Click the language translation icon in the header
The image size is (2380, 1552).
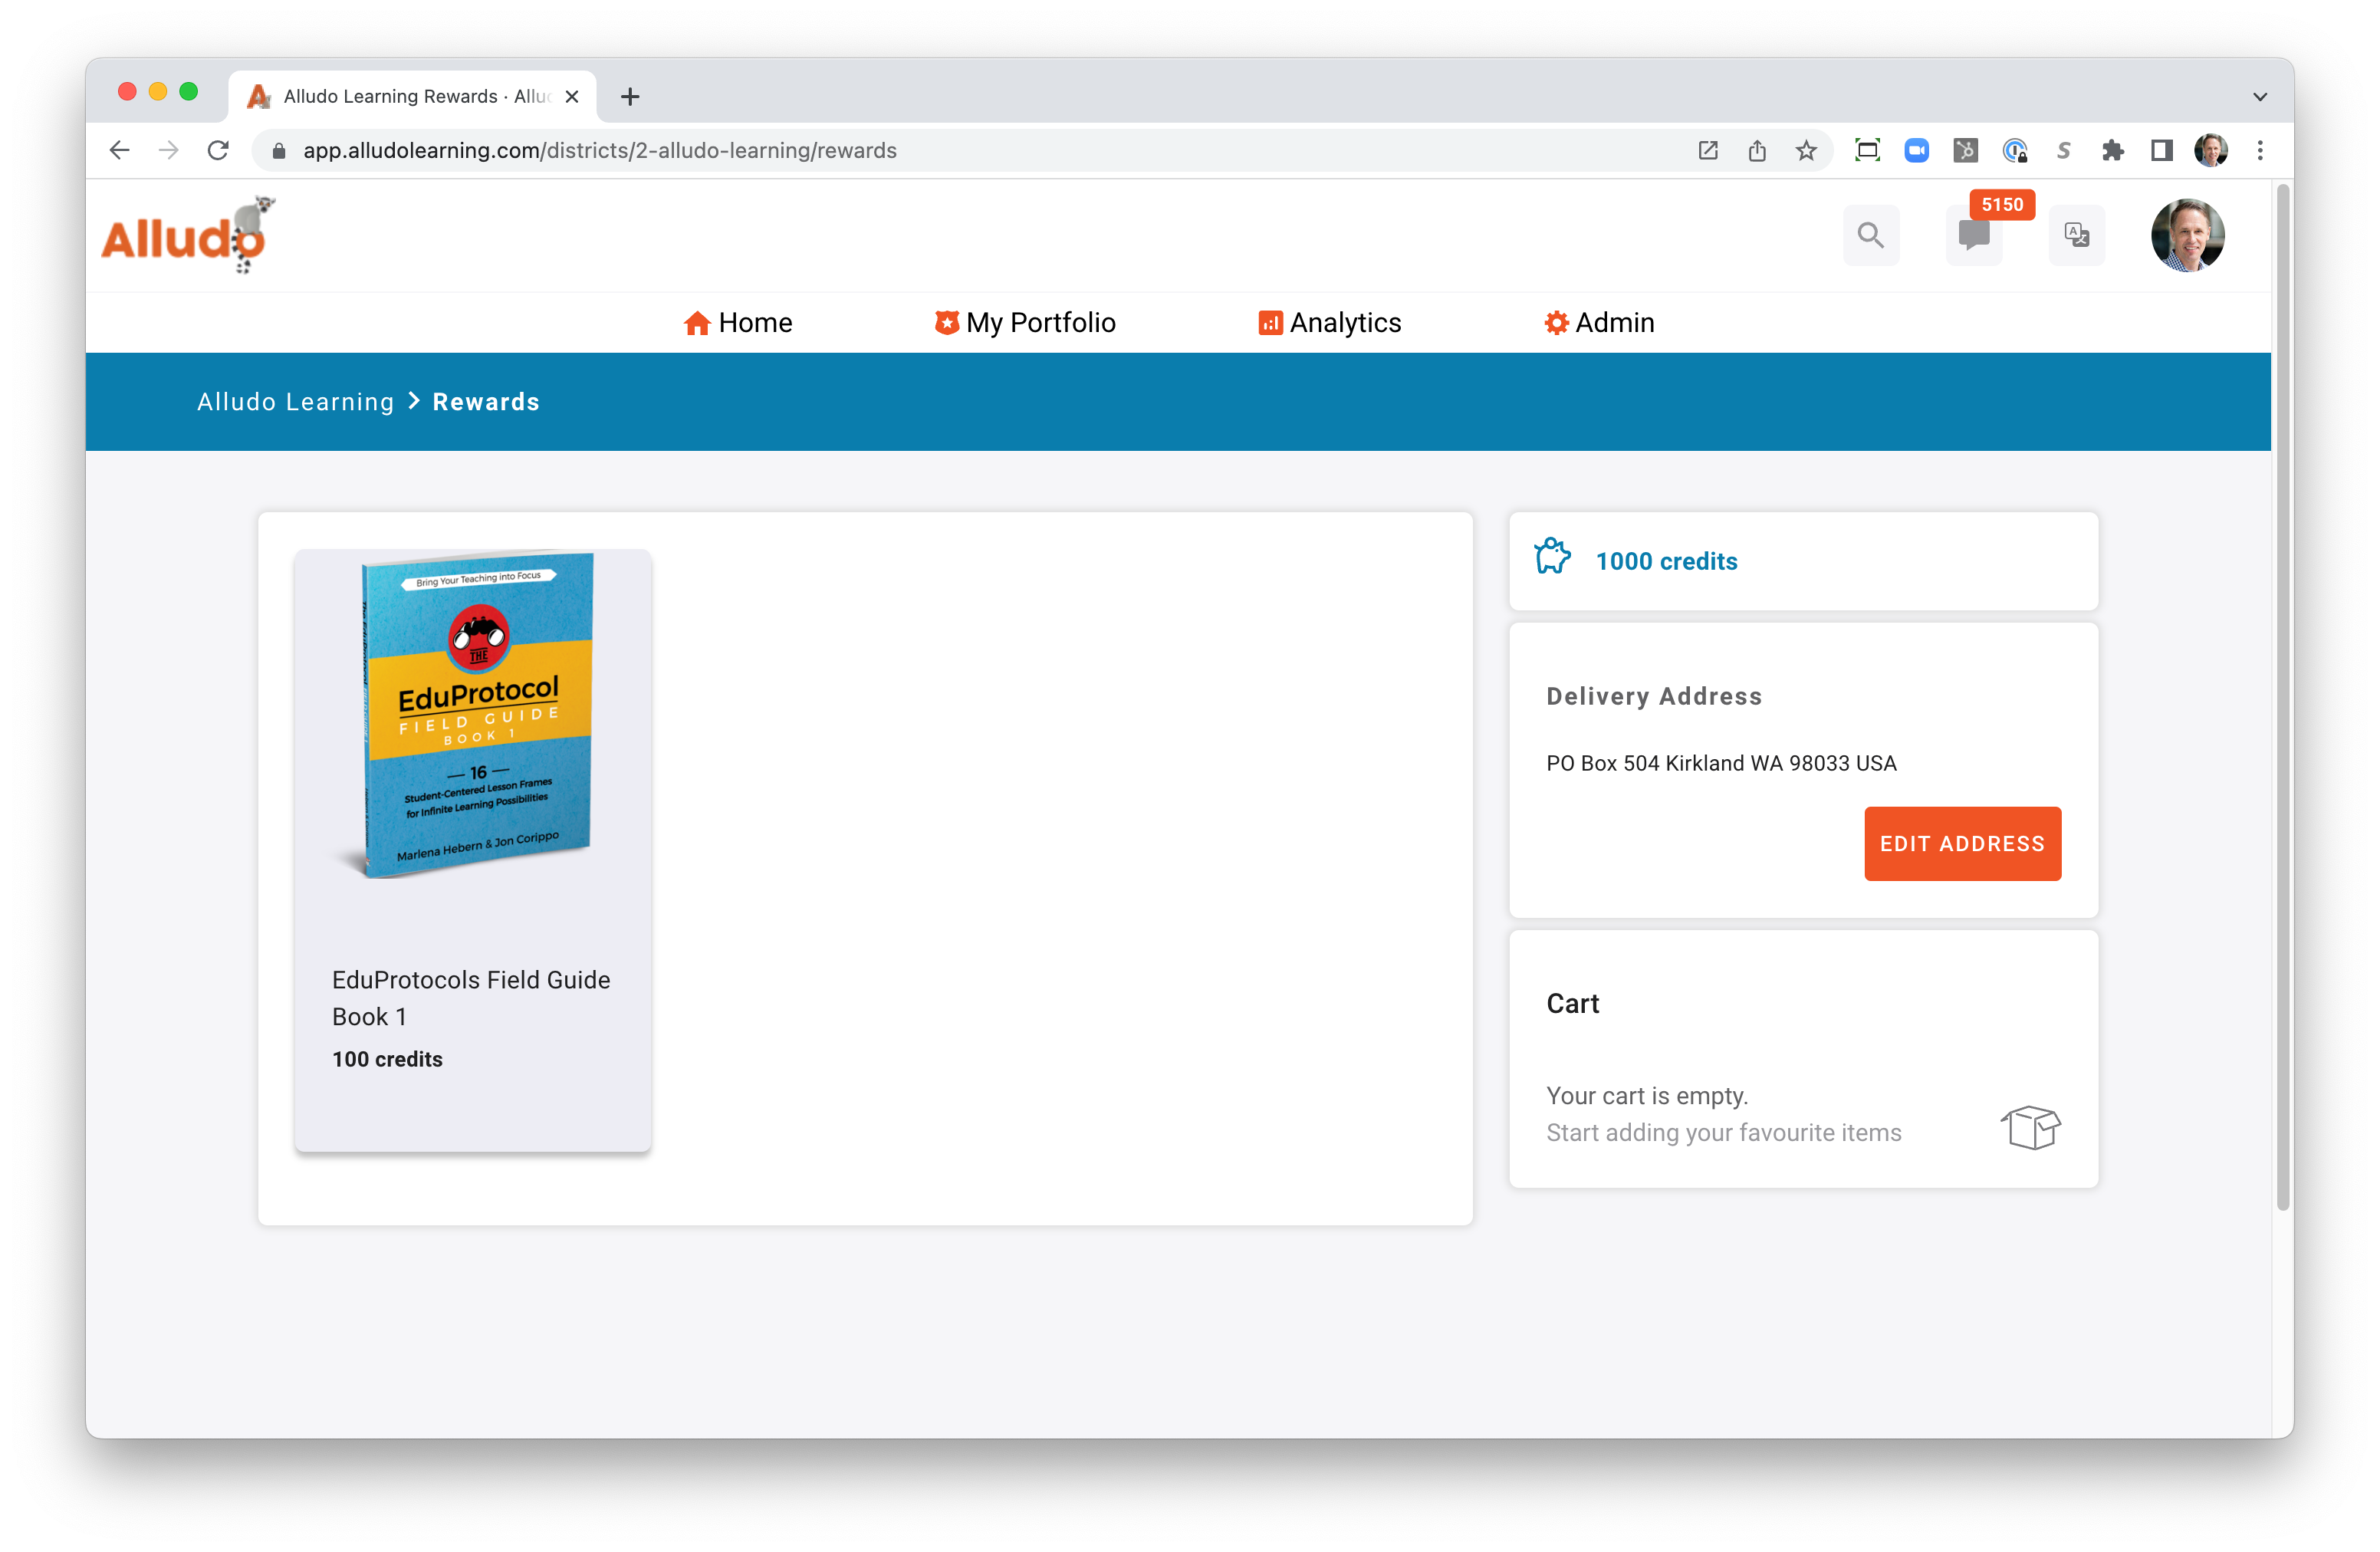click(2077, 235)
